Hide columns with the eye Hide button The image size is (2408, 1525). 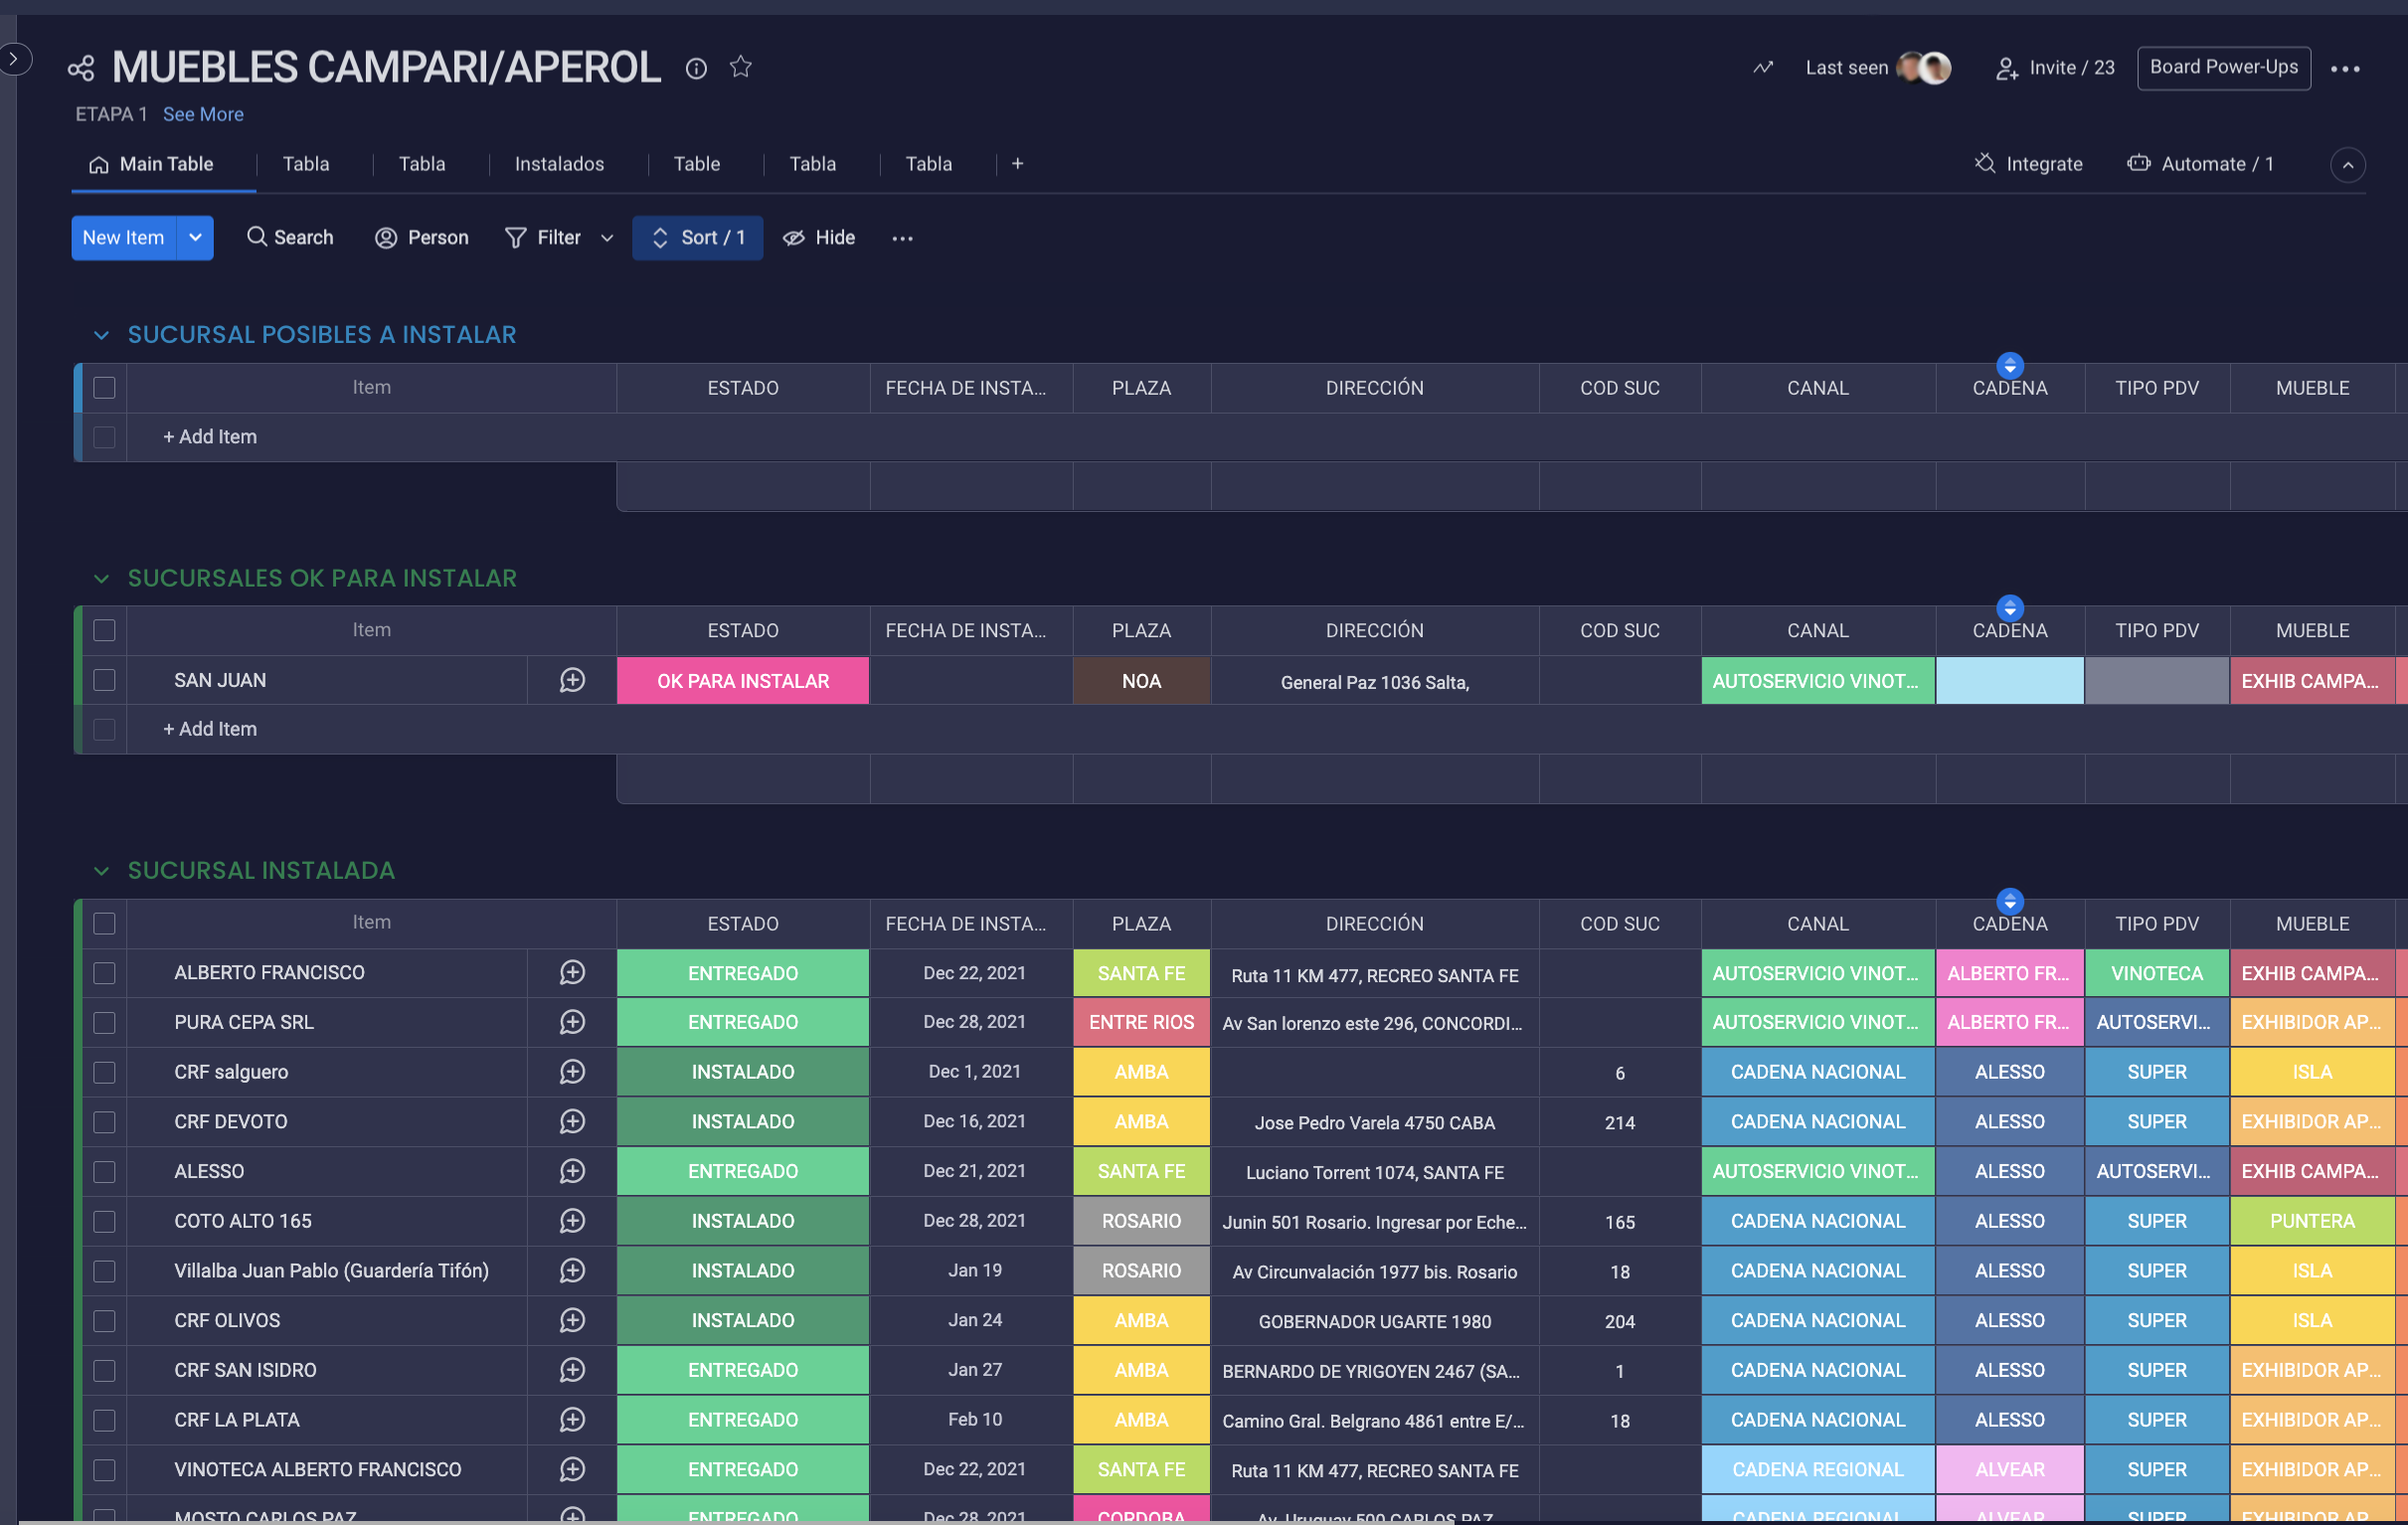819,238
